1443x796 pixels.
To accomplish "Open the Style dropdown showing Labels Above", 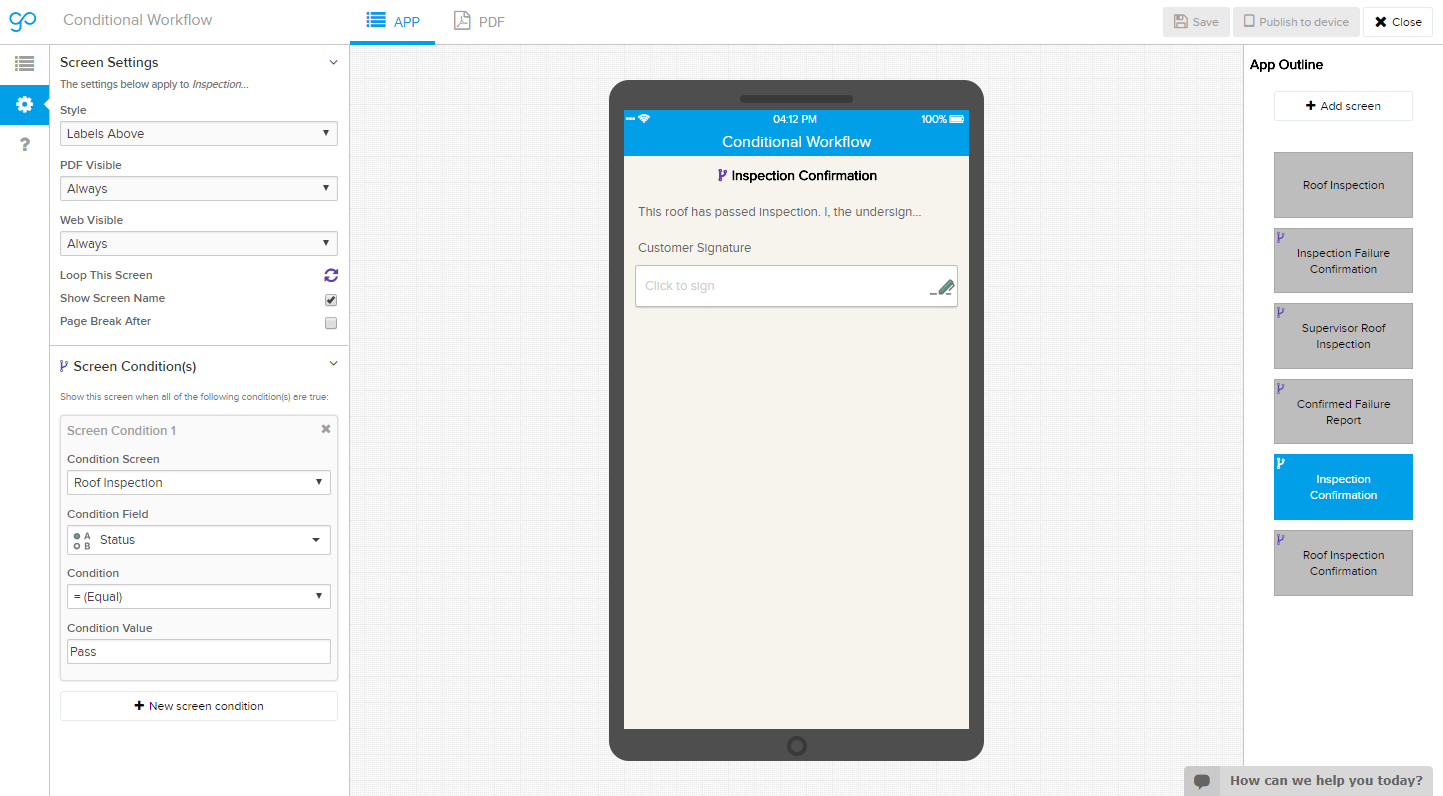I will click(x=198, y=134).
